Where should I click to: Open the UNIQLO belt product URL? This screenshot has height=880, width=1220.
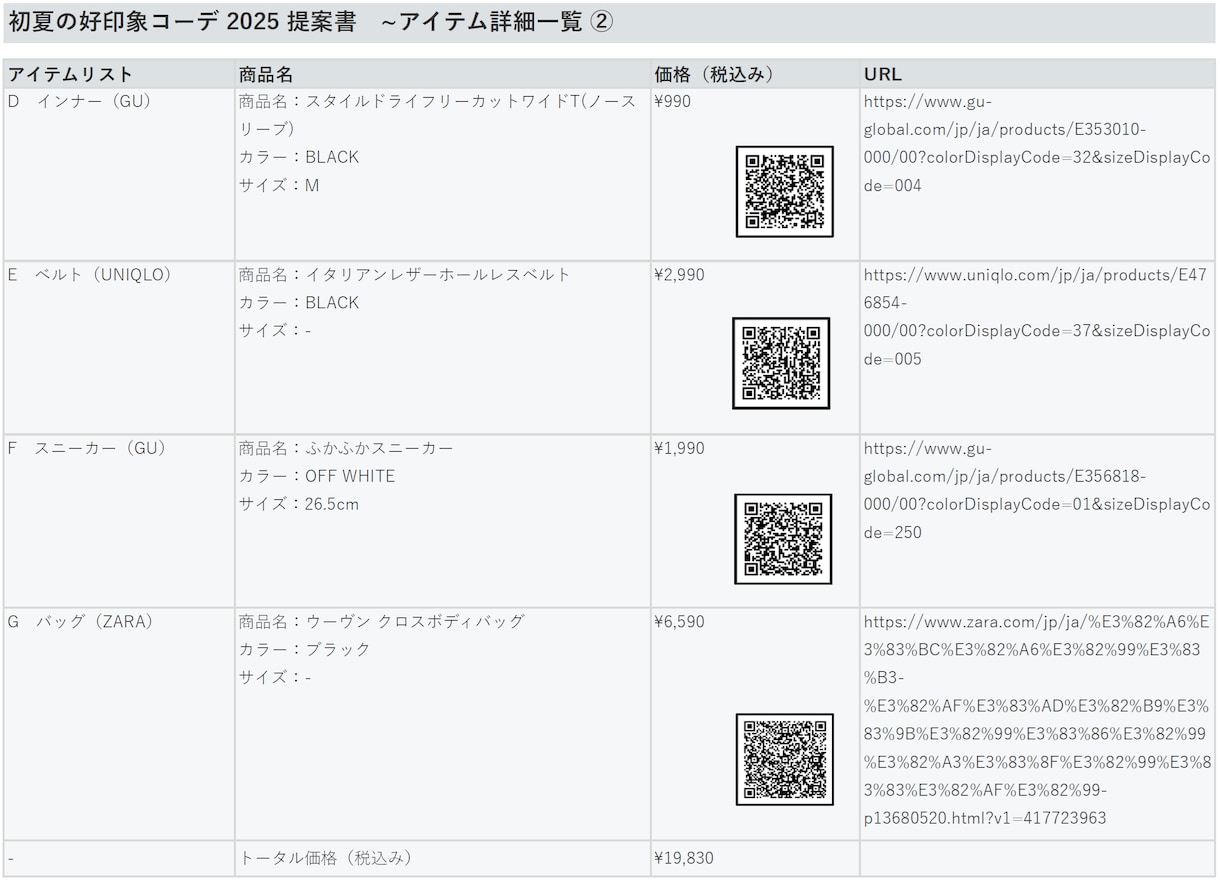pyautogui.click(x=1037, y=316)
